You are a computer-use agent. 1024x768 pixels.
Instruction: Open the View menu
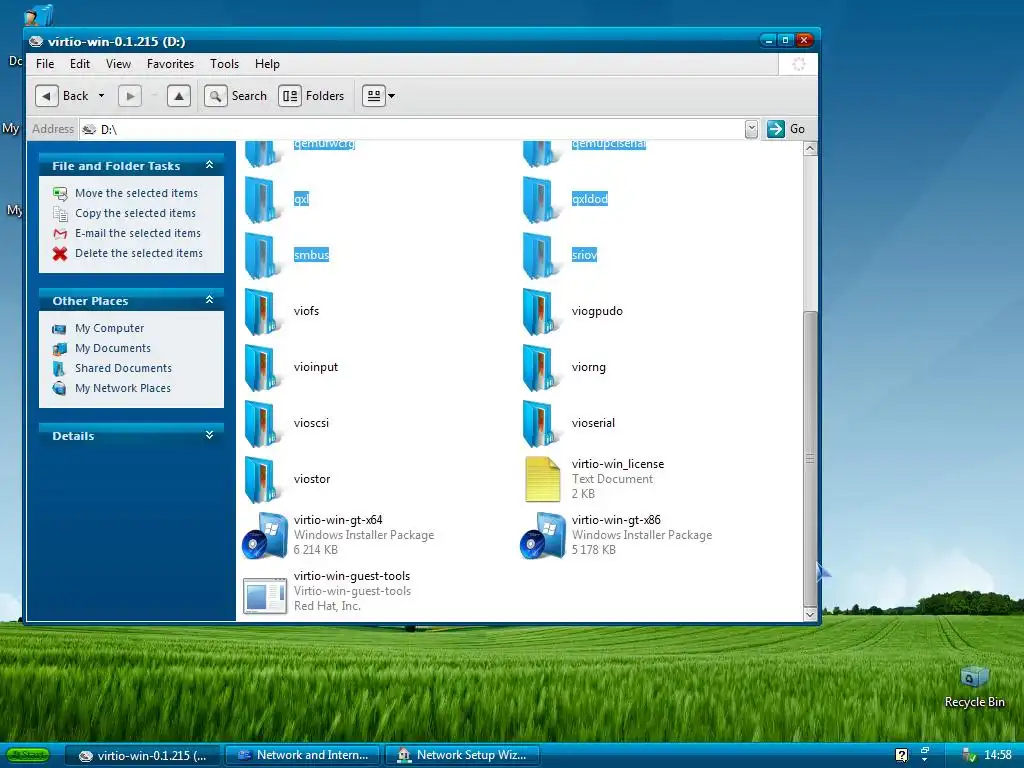pos(118,64)
